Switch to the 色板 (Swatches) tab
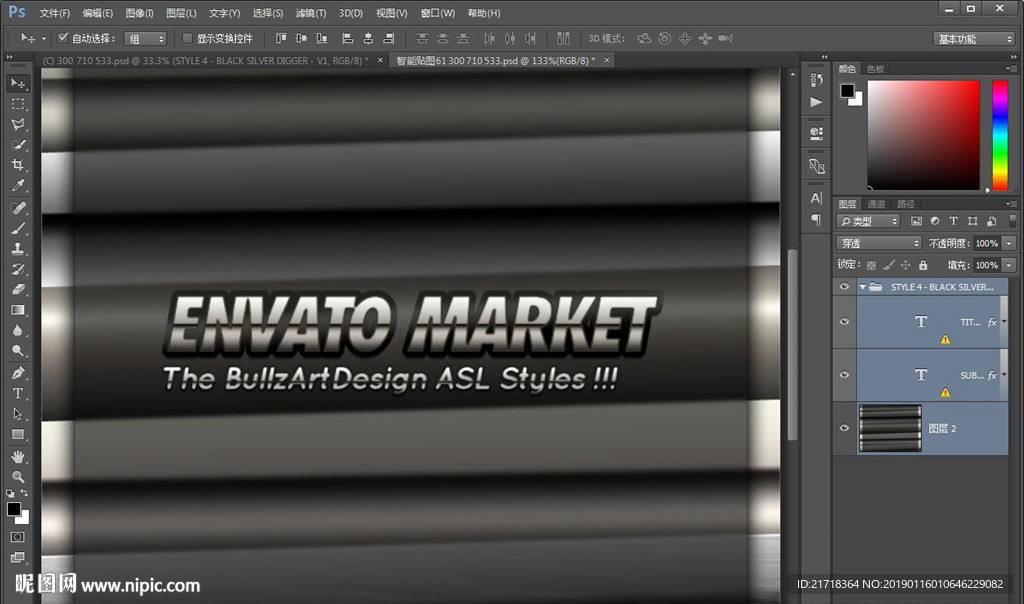This screenshot has width=1024, height=604. tap(875, 69)
